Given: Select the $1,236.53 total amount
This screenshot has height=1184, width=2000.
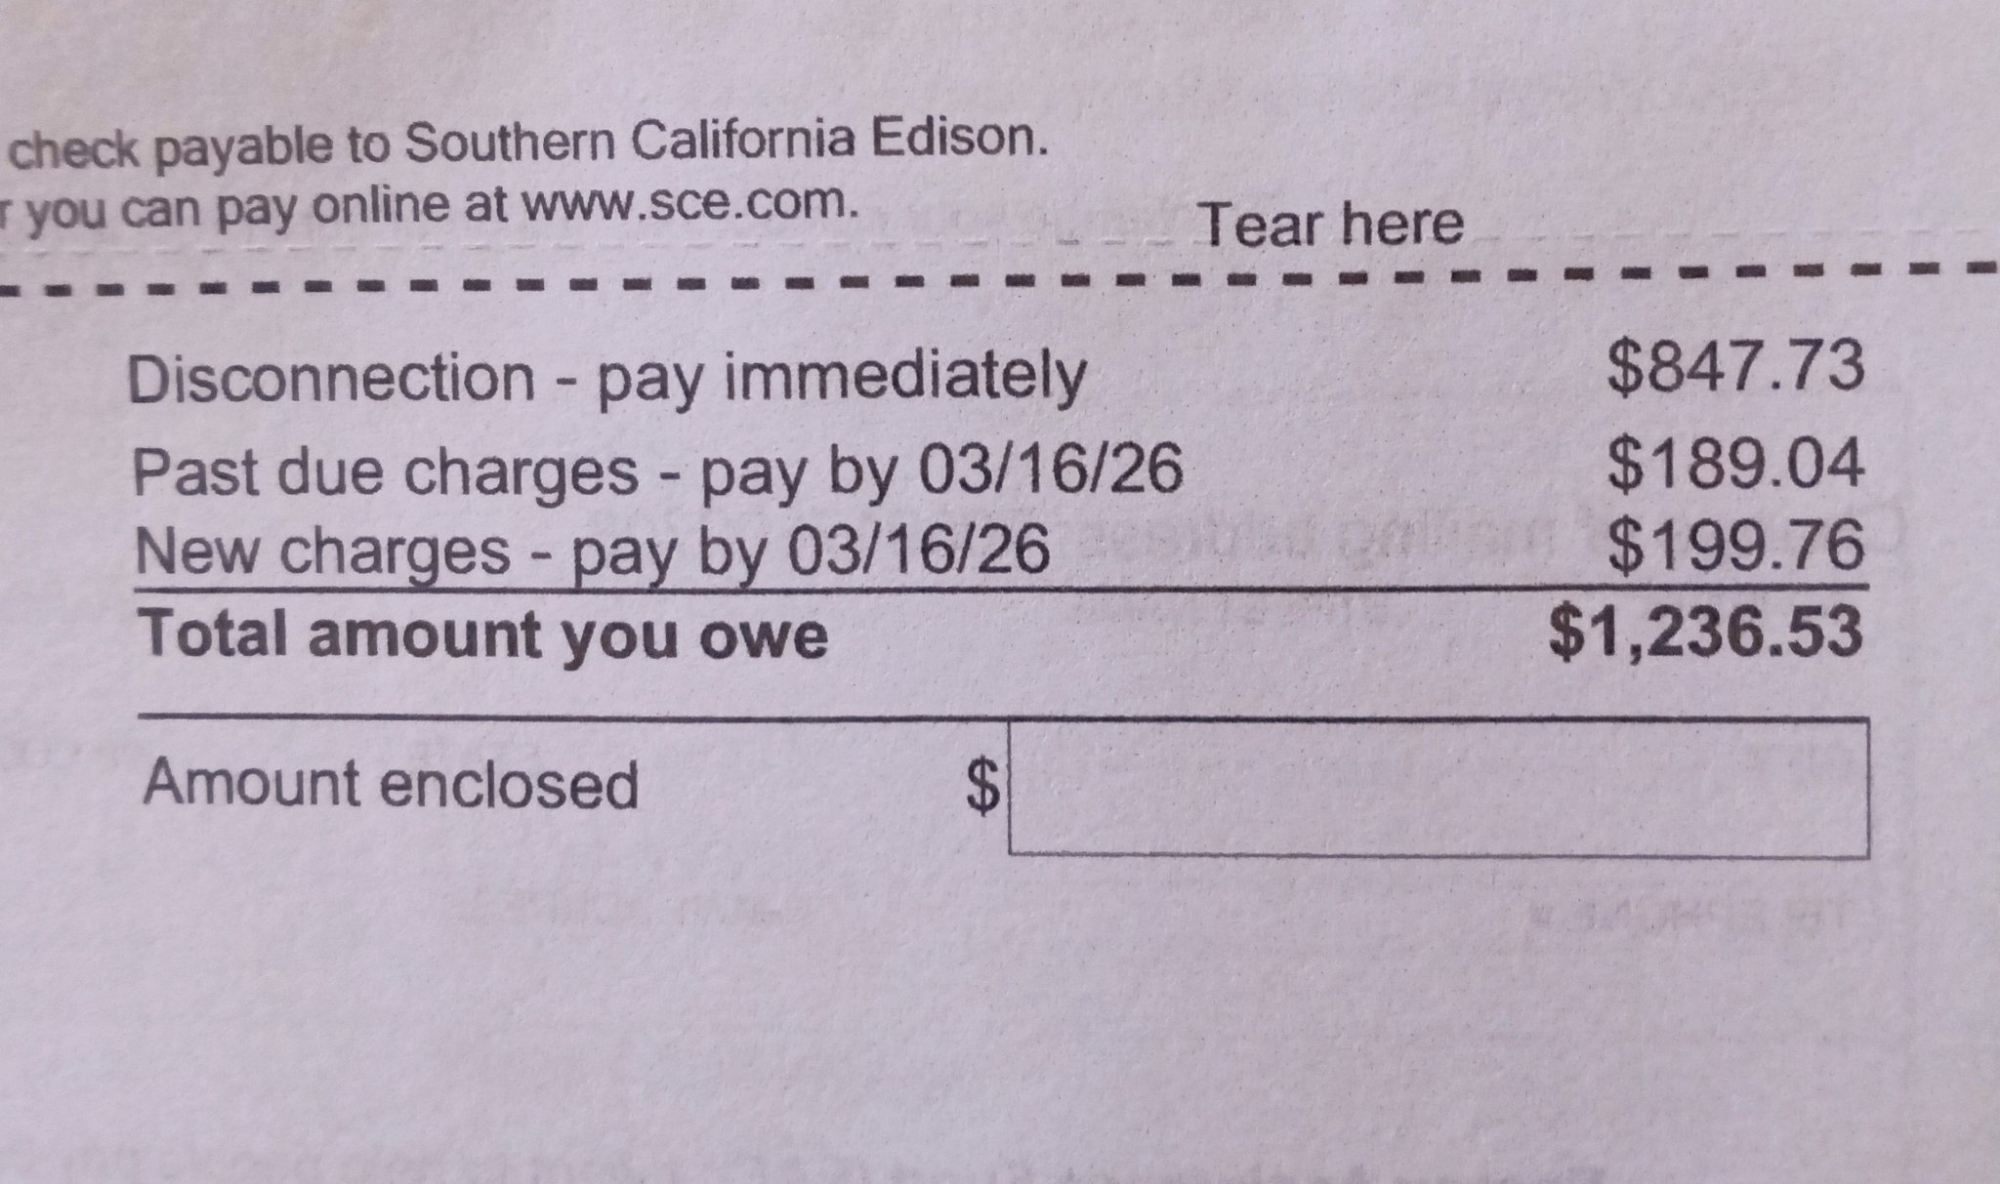Looking at the screenshot, I should 1705,632.
